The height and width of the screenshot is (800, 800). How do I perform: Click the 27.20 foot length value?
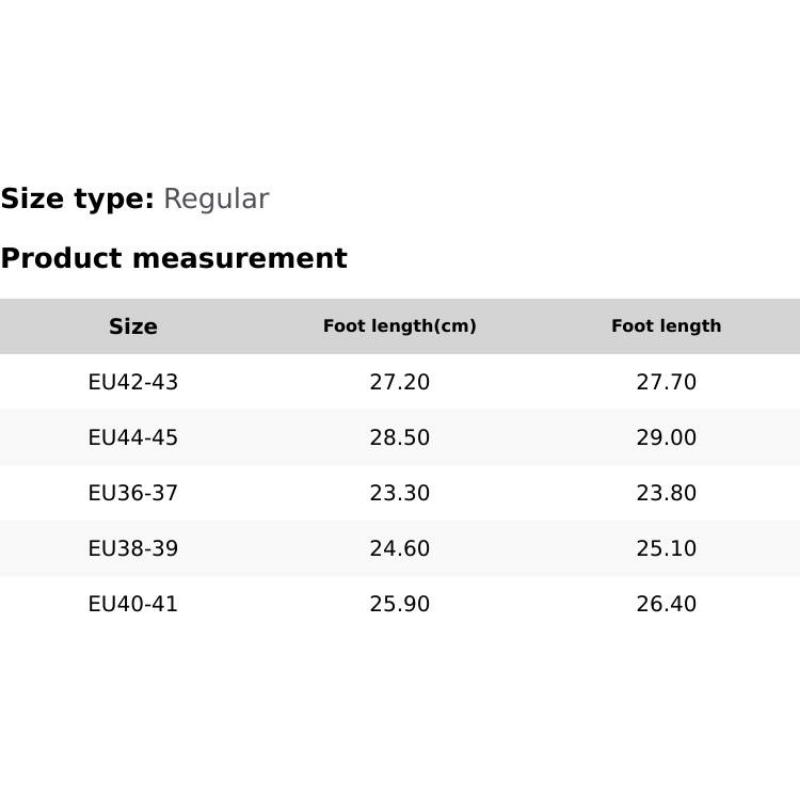(399, 382)
